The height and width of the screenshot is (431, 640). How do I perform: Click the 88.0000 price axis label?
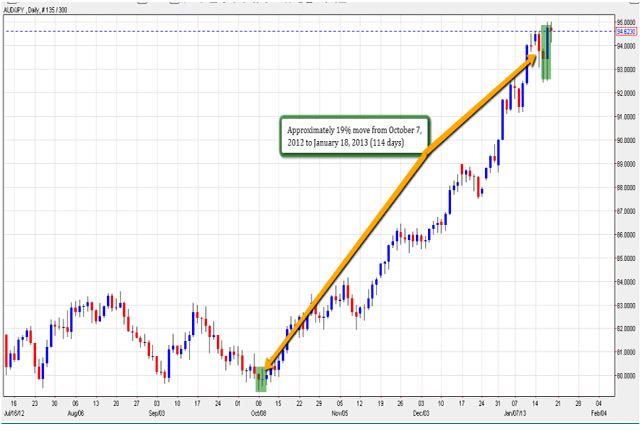(626, 188)
